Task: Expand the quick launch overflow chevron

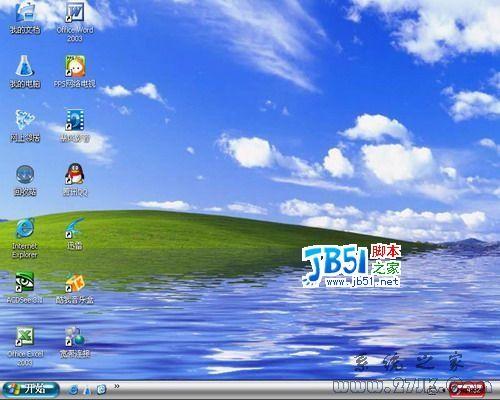Action: pyautogui.click(x=117, y=386)
